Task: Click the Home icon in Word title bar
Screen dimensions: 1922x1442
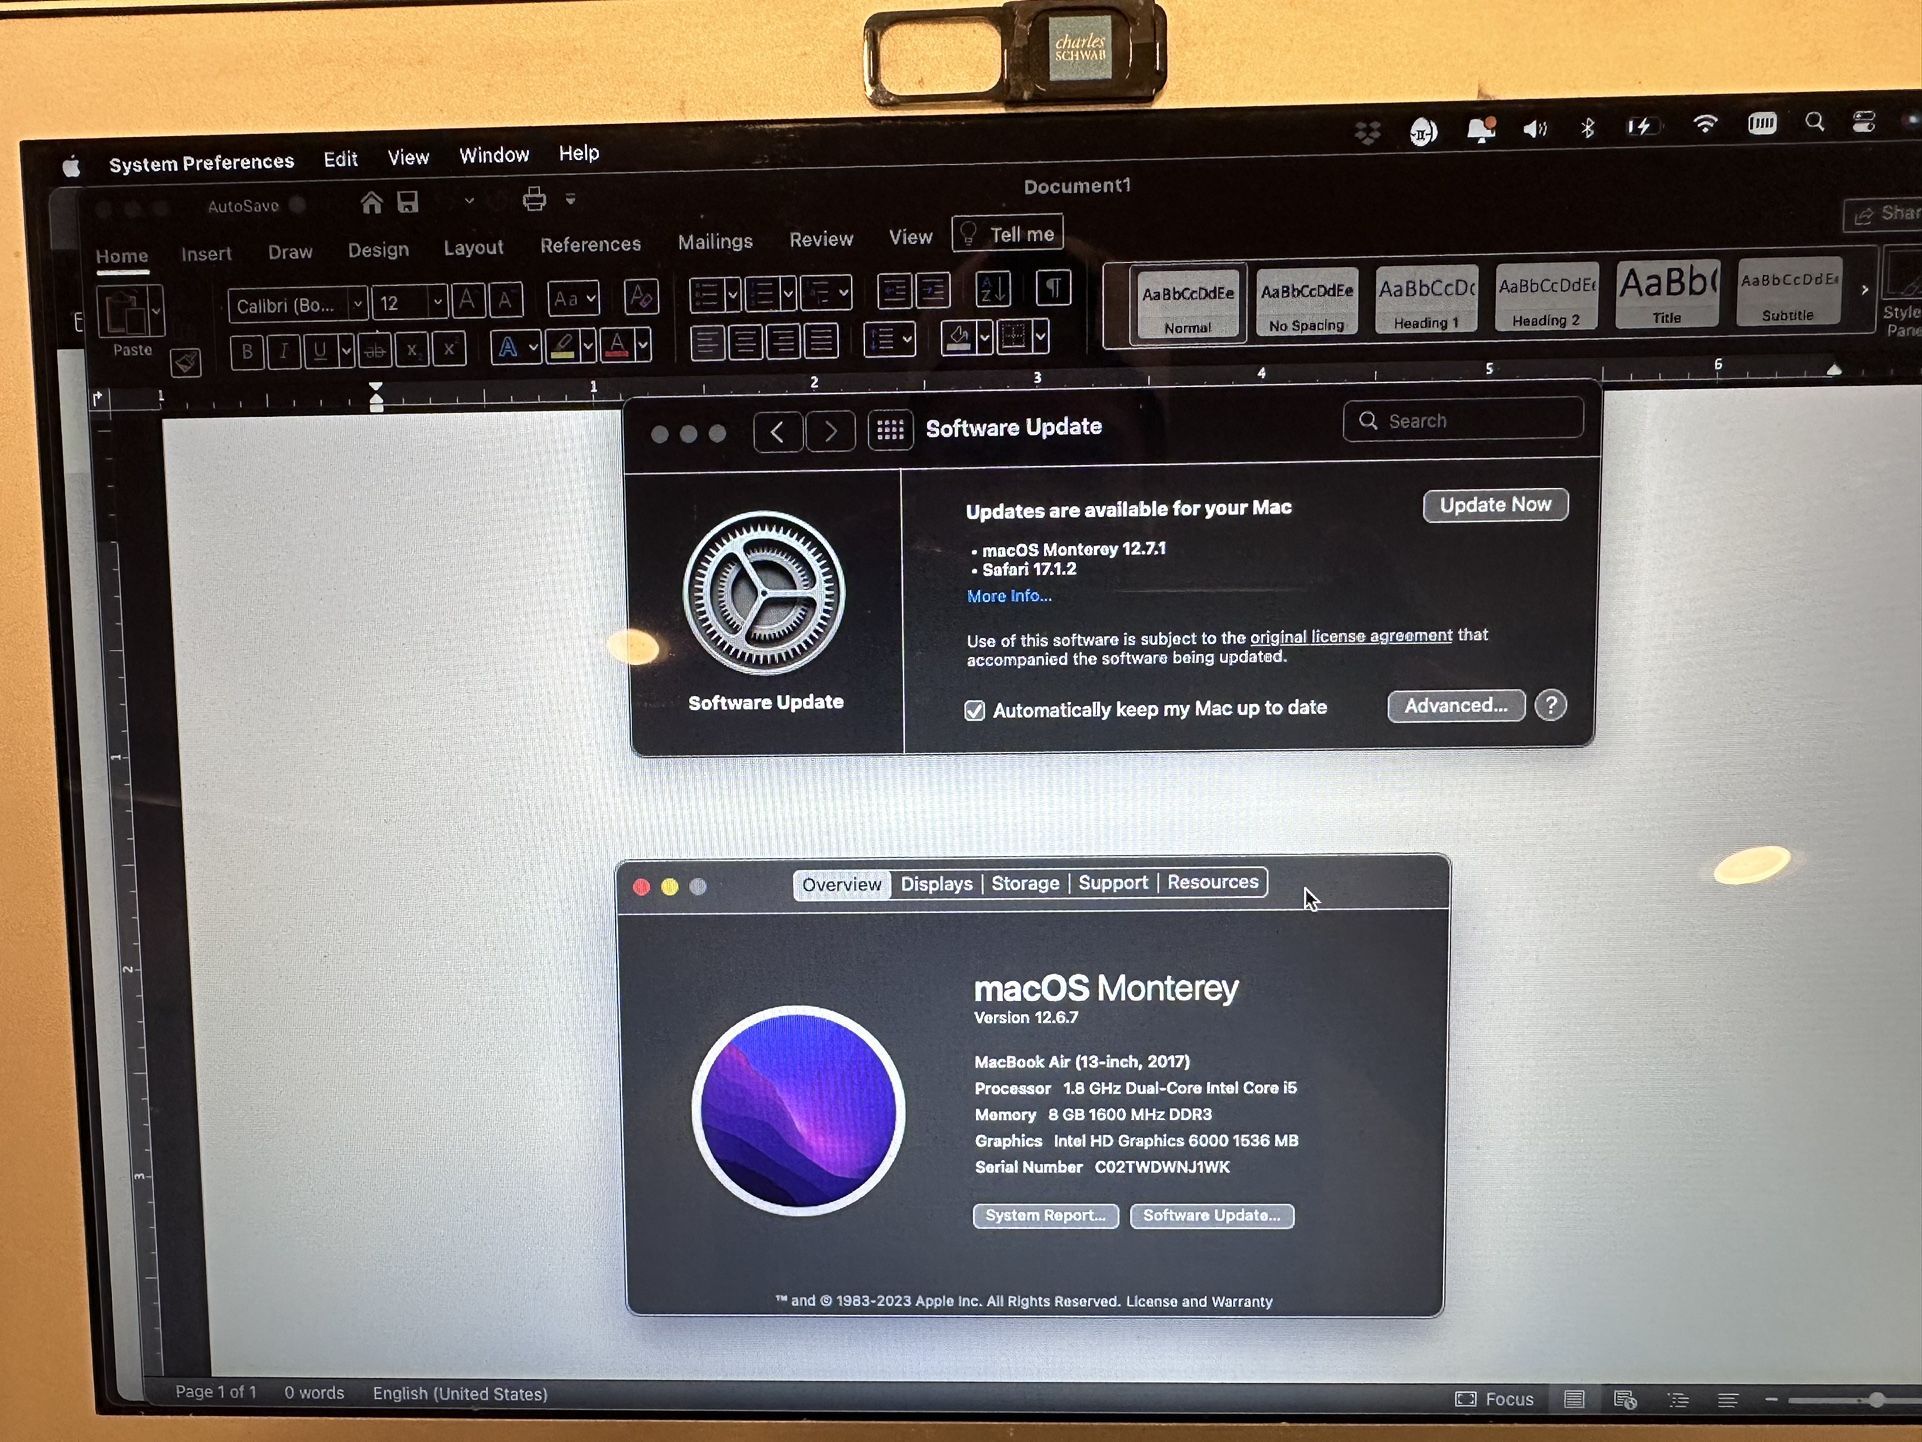Action: click(371, 203)
